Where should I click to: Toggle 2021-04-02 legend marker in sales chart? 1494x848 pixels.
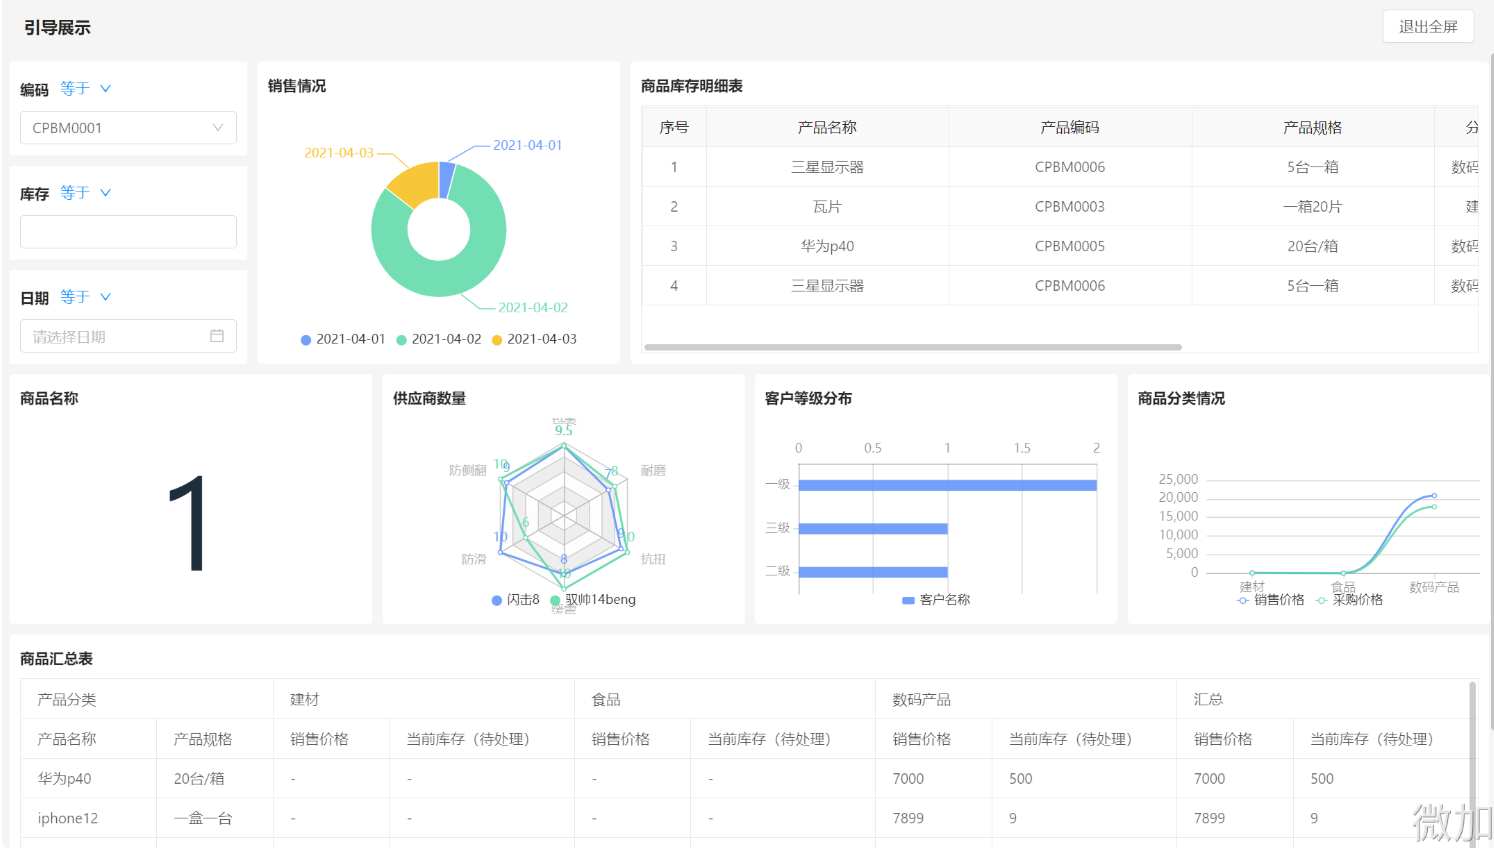[401, 340]
